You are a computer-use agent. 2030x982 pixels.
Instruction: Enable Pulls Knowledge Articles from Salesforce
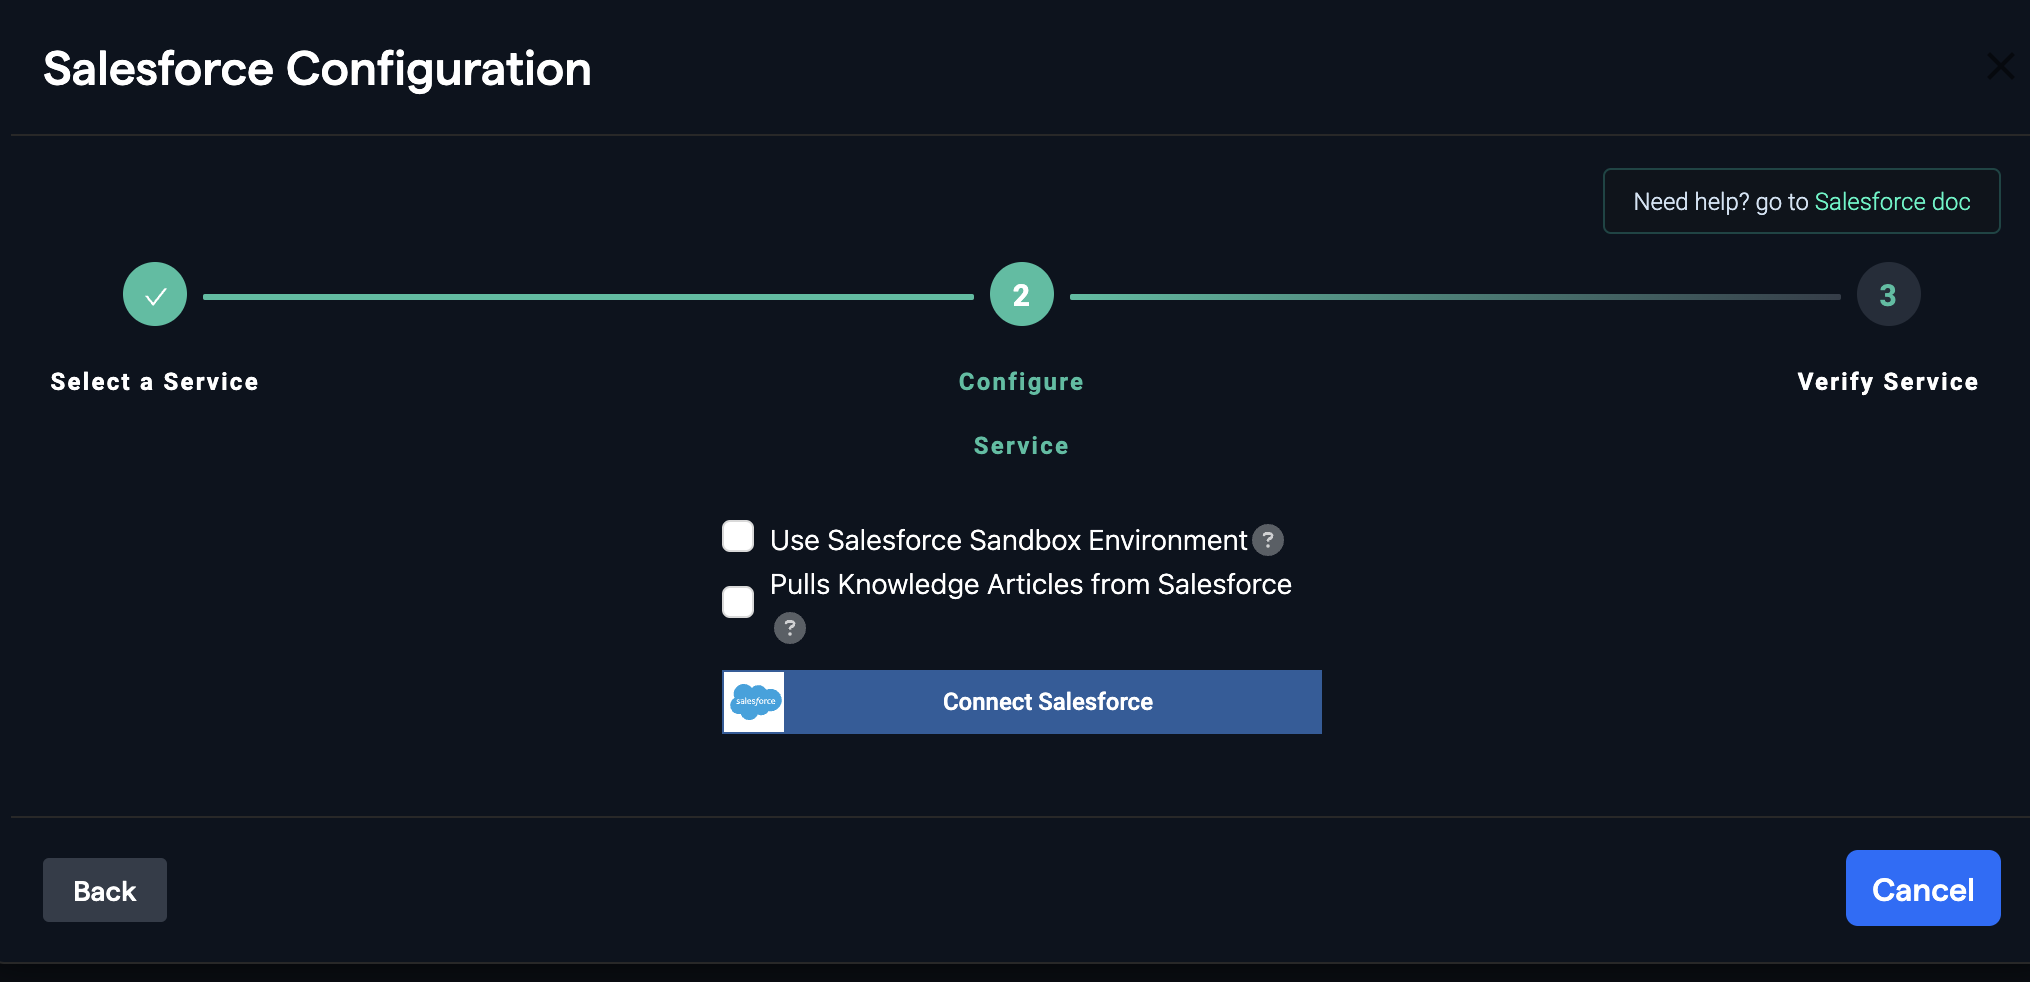click(x=737, y=601)
